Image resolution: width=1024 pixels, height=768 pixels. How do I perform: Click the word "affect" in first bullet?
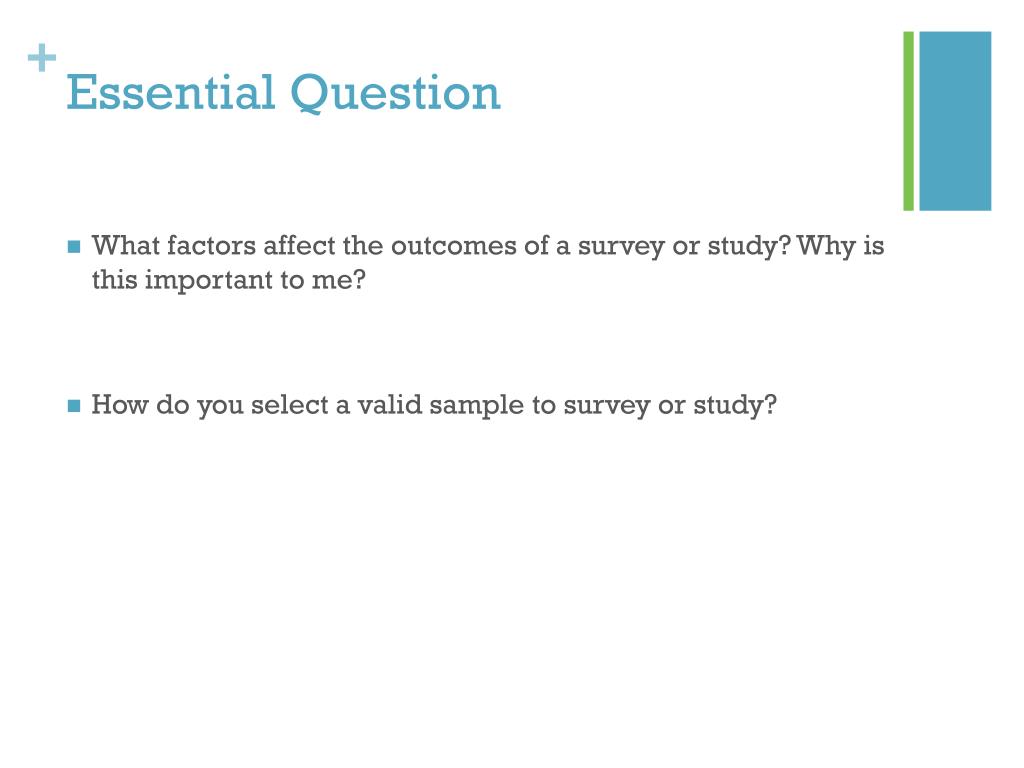[x=298, y=246]
